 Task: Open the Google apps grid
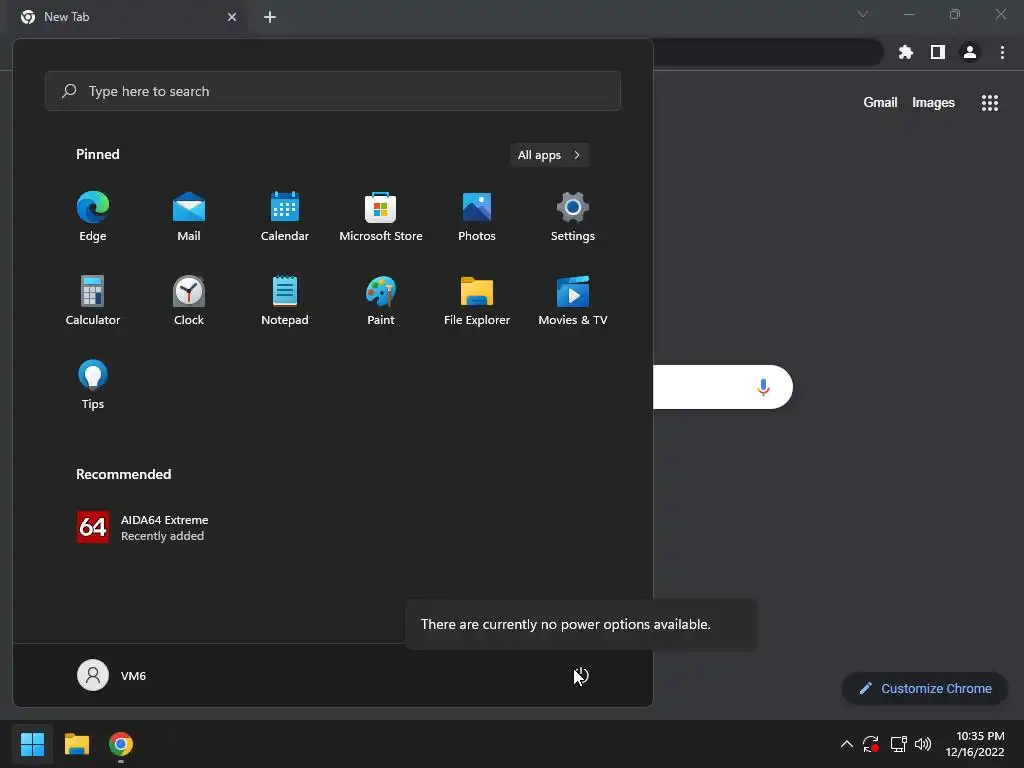(990, 103)
